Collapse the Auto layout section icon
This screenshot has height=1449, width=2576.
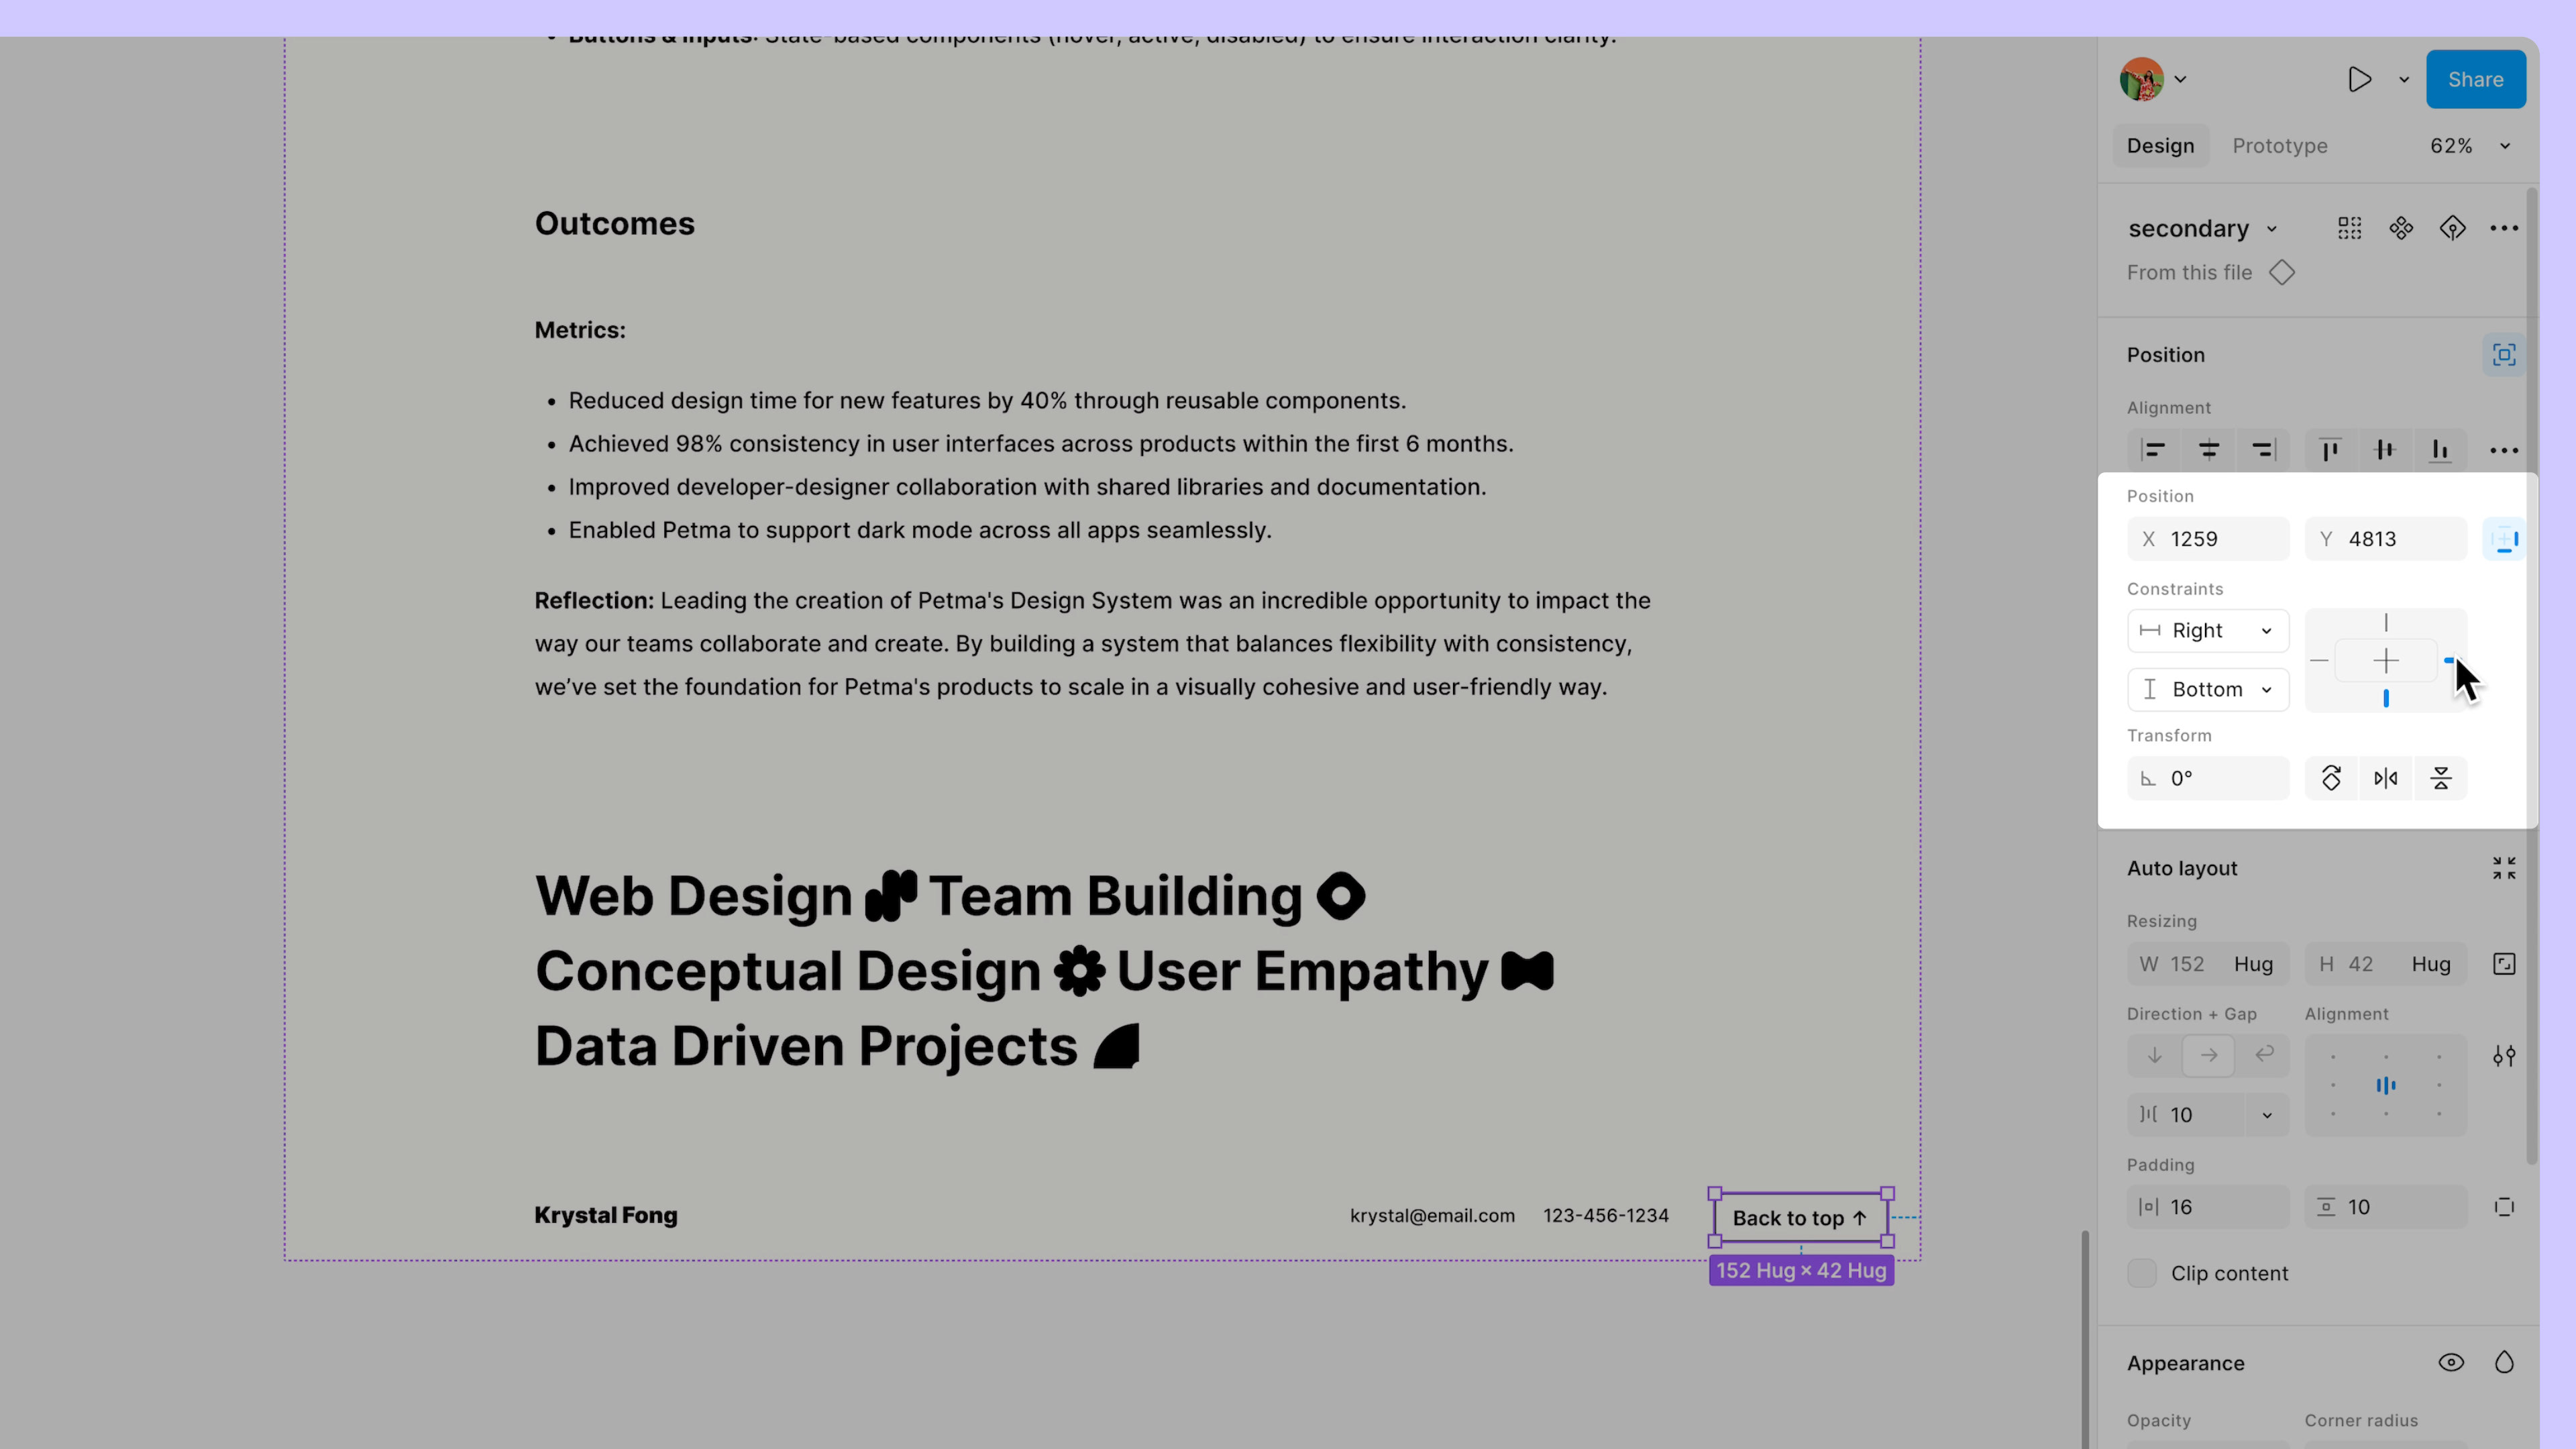[2503, 868]
